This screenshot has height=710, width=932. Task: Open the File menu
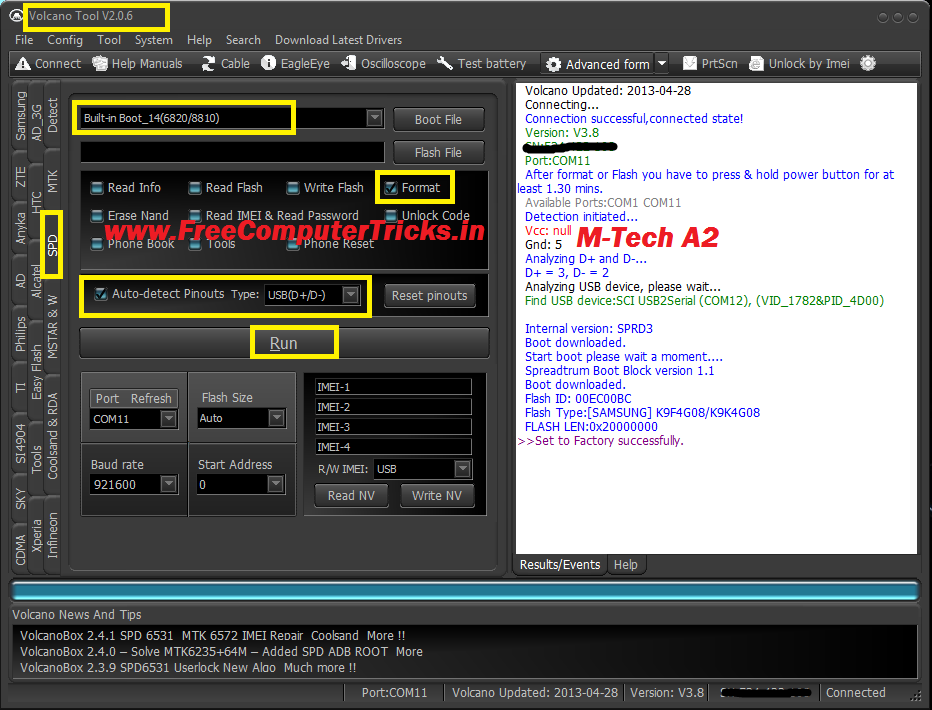pyautogui.click(x=24, y=40)
